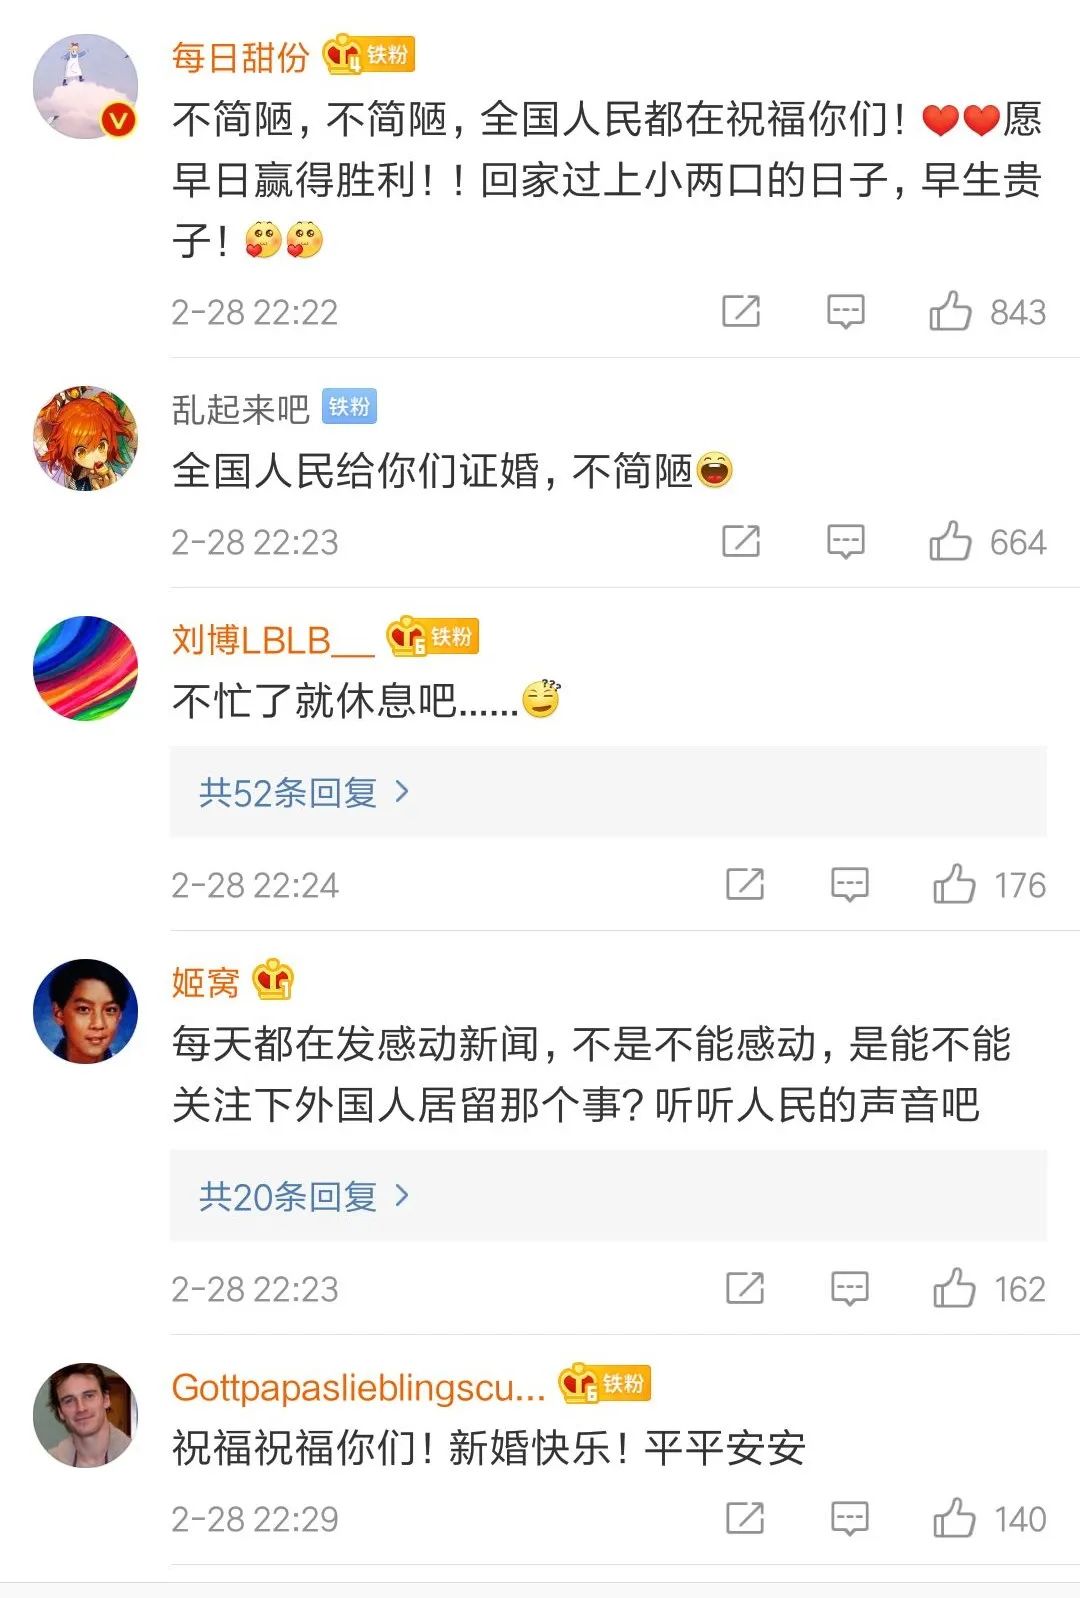Repost 每日甜份's comment using the share icon
This screenshot has height=1598, width=1080.
click(x=741, y=311)
